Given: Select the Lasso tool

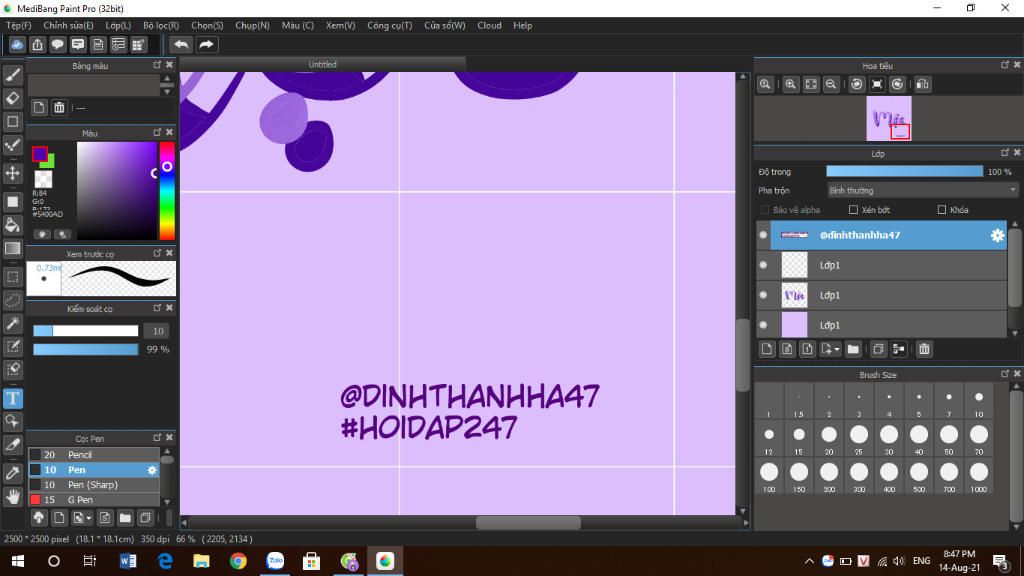Looking at the screenshot, I should click(12, 300).
